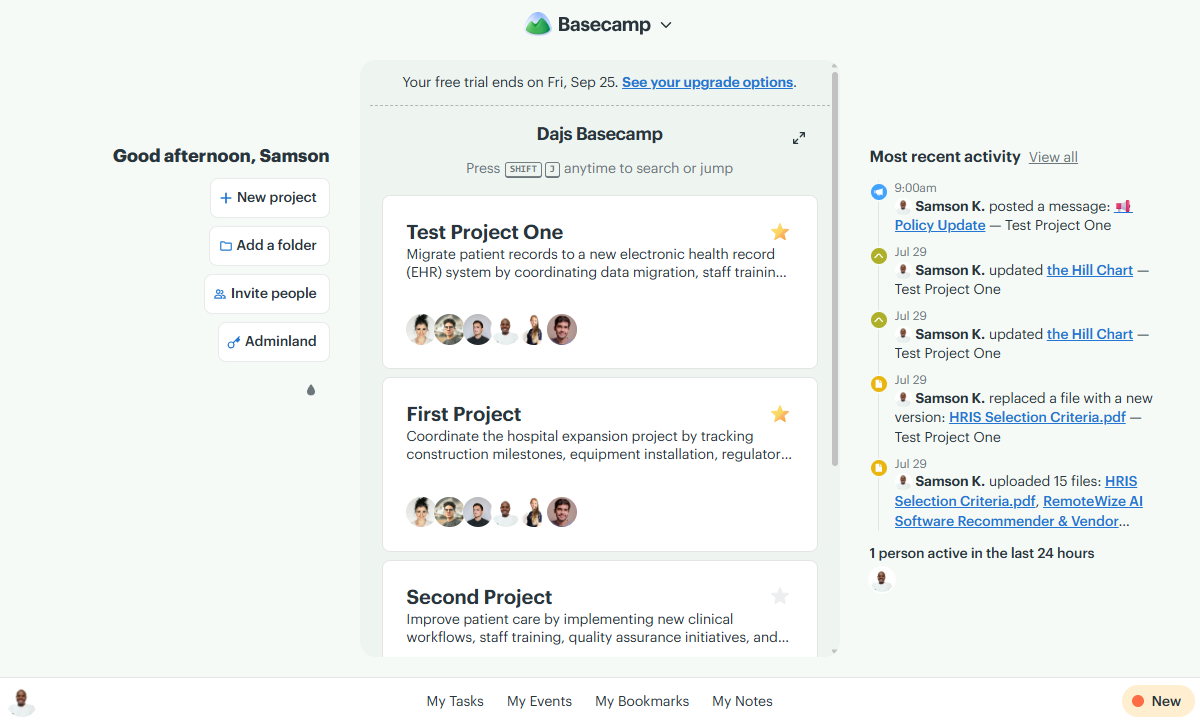Viewport: 1200px width, 720px height.
Task: Click the projects panel vertical scrollbar thumb
Action: tap(835, 268)
